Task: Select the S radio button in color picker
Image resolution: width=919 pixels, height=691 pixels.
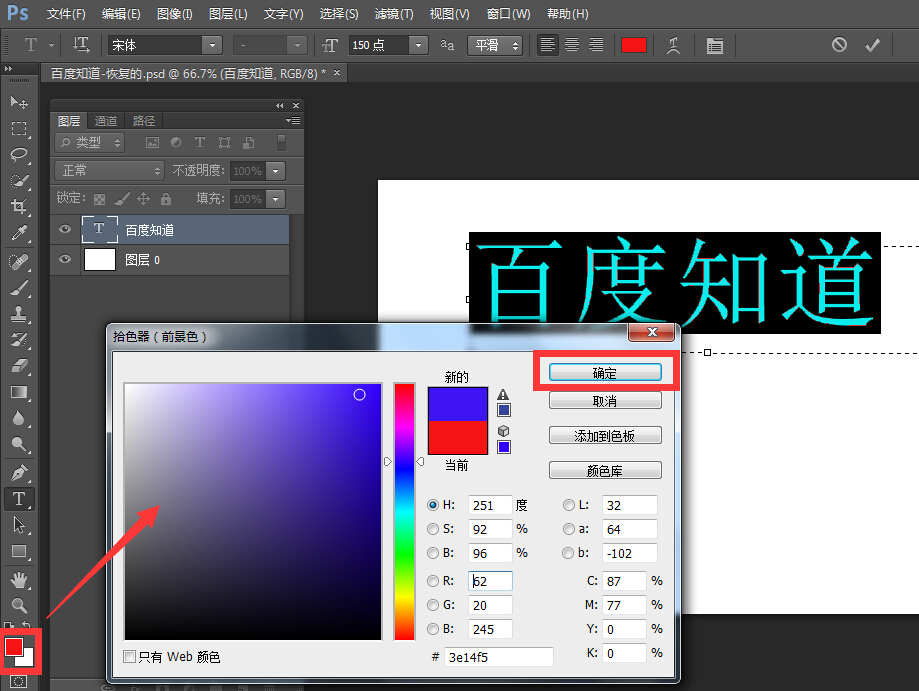Action: [432, 529]
